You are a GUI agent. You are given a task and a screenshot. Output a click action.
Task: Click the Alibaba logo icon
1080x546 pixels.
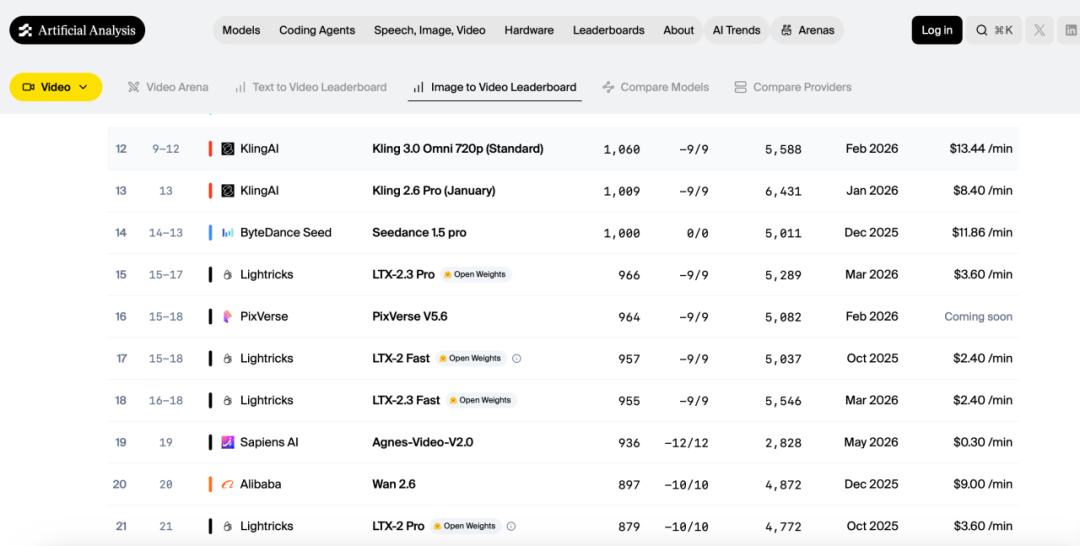pos(228,485)
